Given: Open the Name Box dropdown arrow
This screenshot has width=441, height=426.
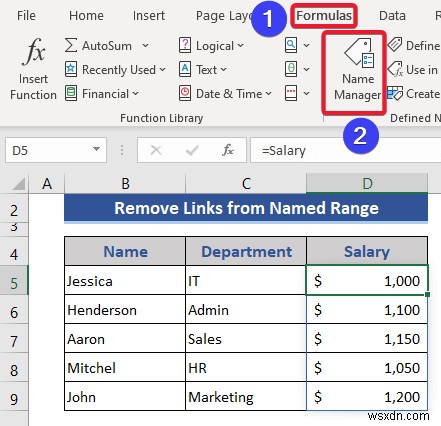Looking at the screenshot, I should (96, 149).
